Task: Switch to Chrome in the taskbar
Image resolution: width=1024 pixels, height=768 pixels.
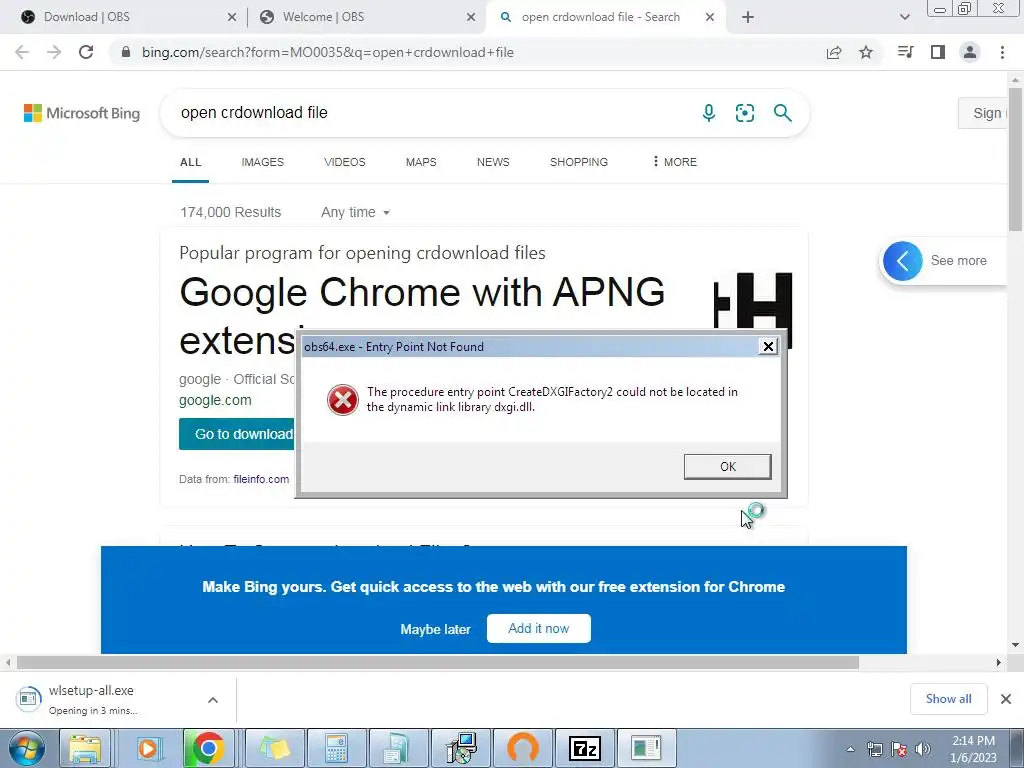Action: [x=208, y=748]
